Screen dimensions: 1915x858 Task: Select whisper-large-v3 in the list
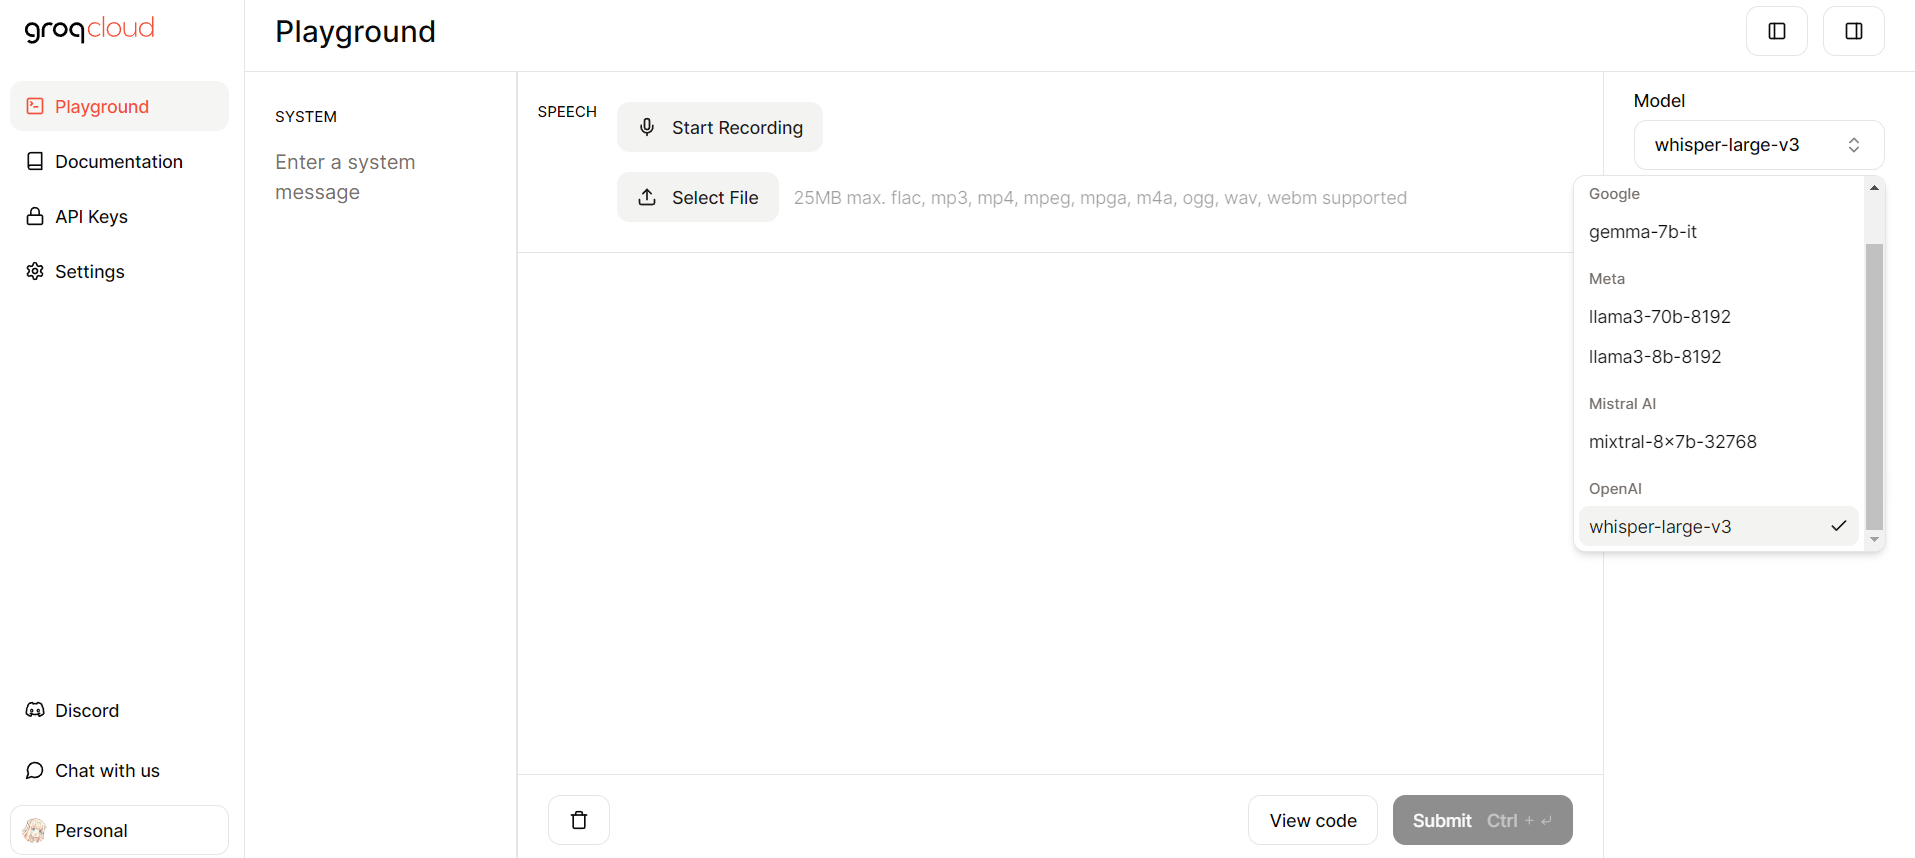[1719, 526]
